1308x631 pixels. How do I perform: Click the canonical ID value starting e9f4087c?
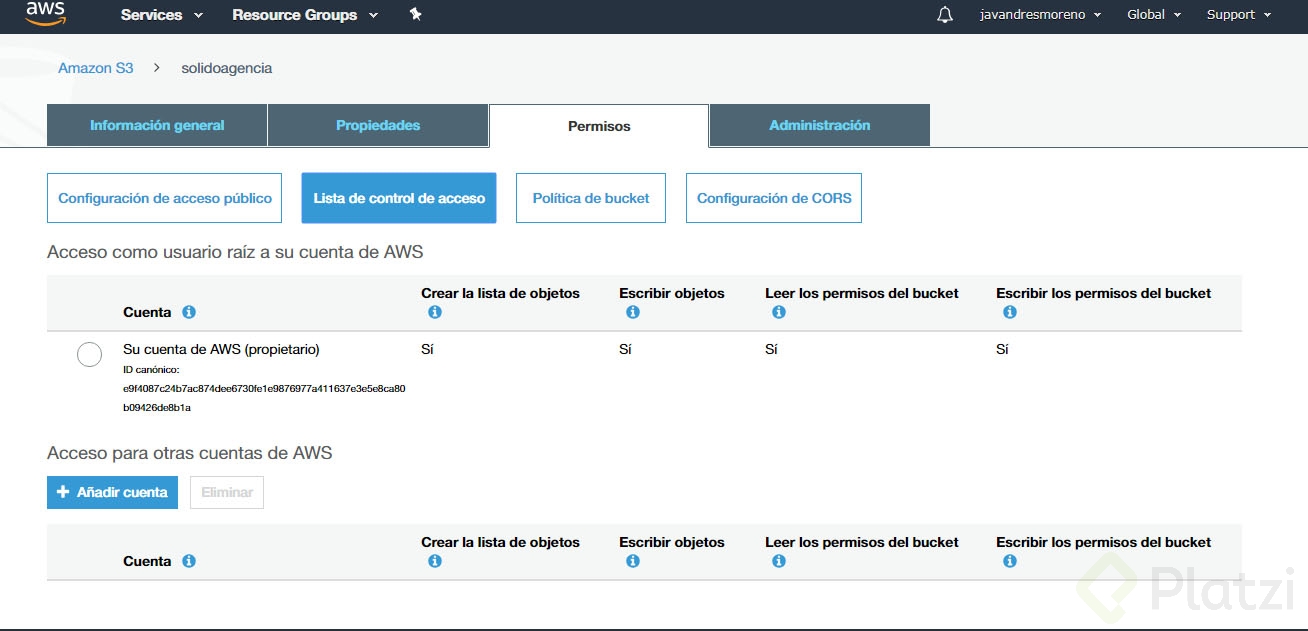tap(264, 397)
